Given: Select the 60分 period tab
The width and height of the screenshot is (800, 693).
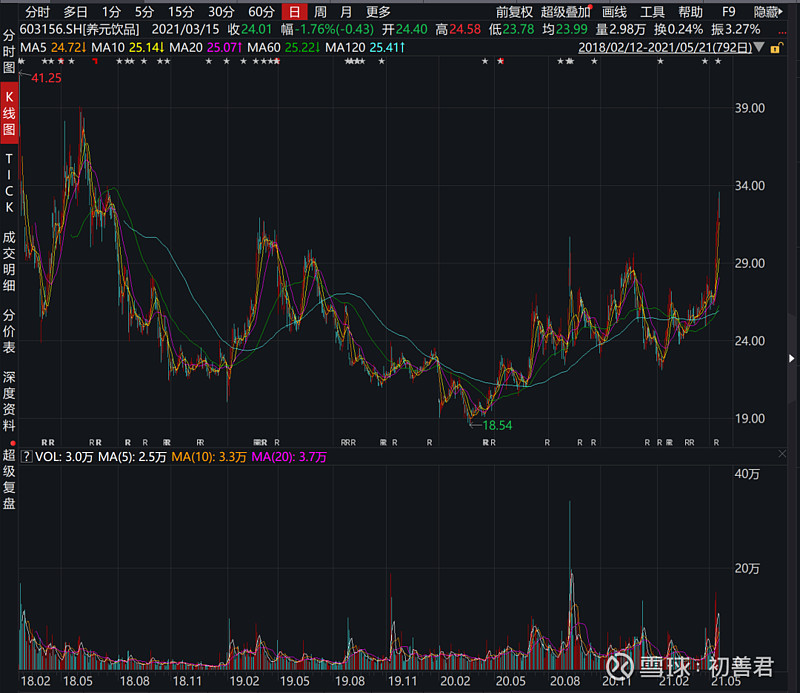Looking at the screenshot, I should [x=261, y=12].
